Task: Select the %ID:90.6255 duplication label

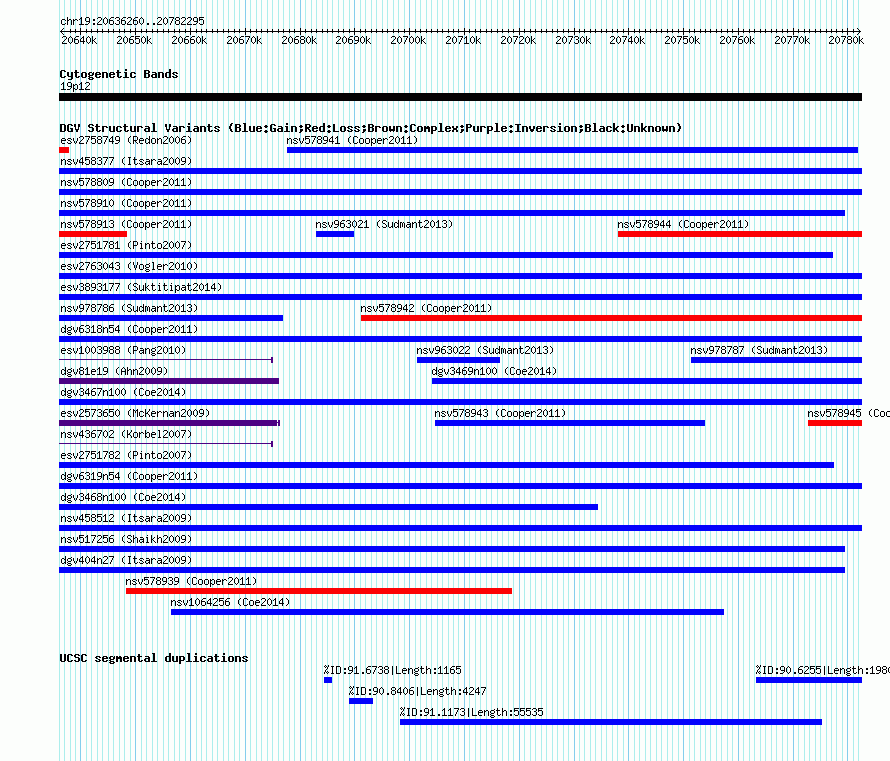Action: tap(822, 670)
